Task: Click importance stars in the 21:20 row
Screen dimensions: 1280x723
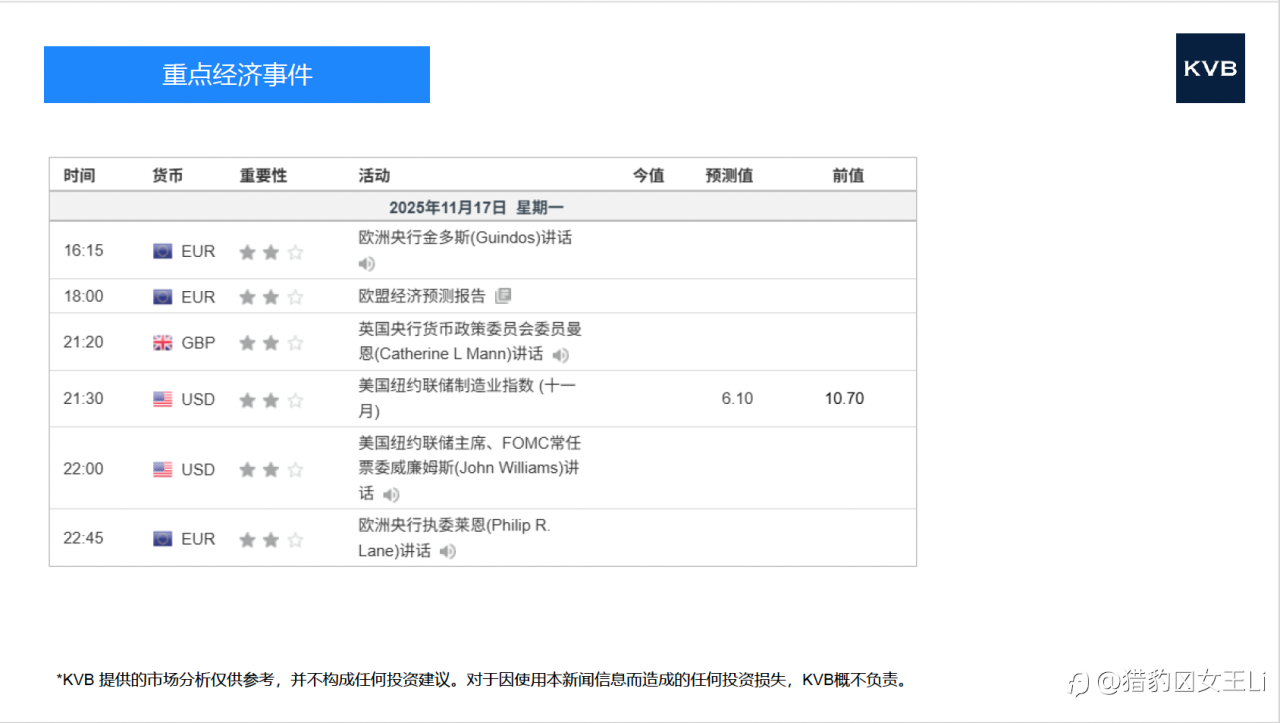Action: 271,343
